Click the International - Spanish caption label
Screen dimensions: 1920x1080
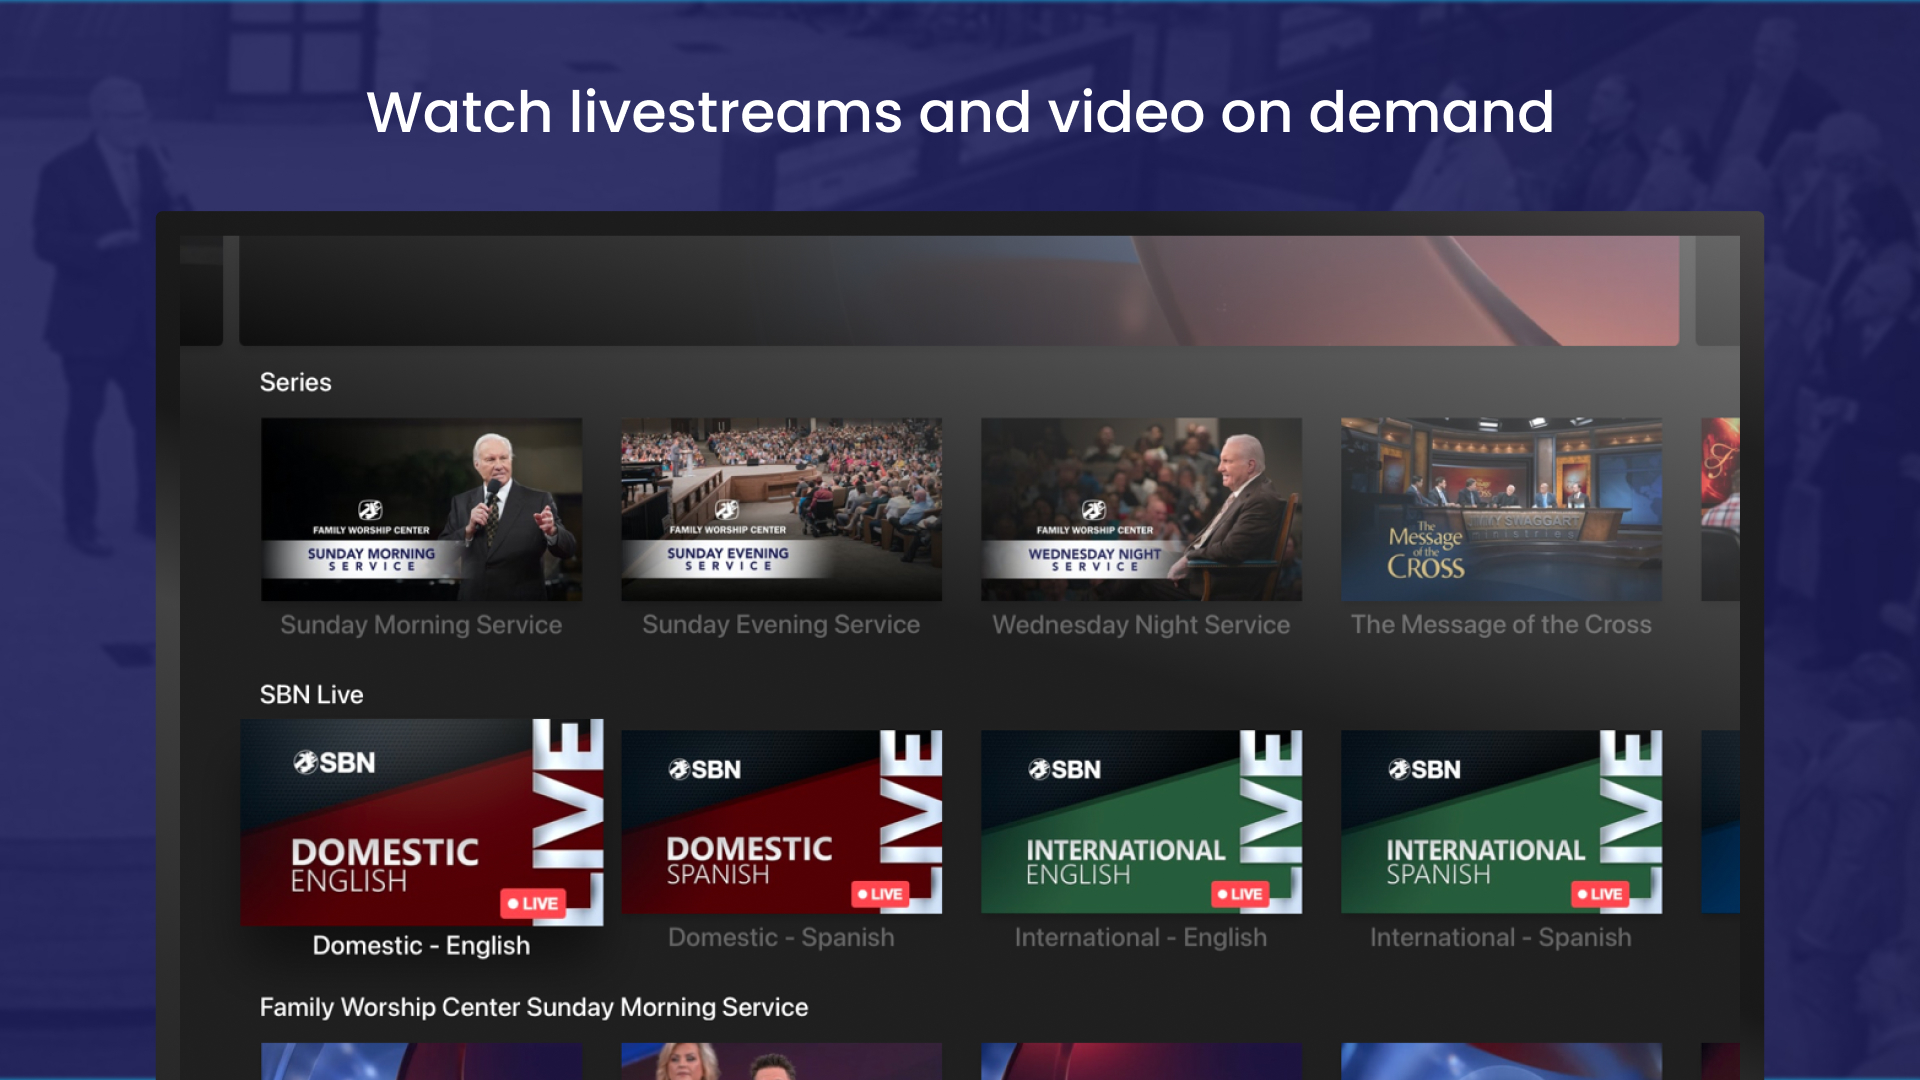tap(1501, 937)
